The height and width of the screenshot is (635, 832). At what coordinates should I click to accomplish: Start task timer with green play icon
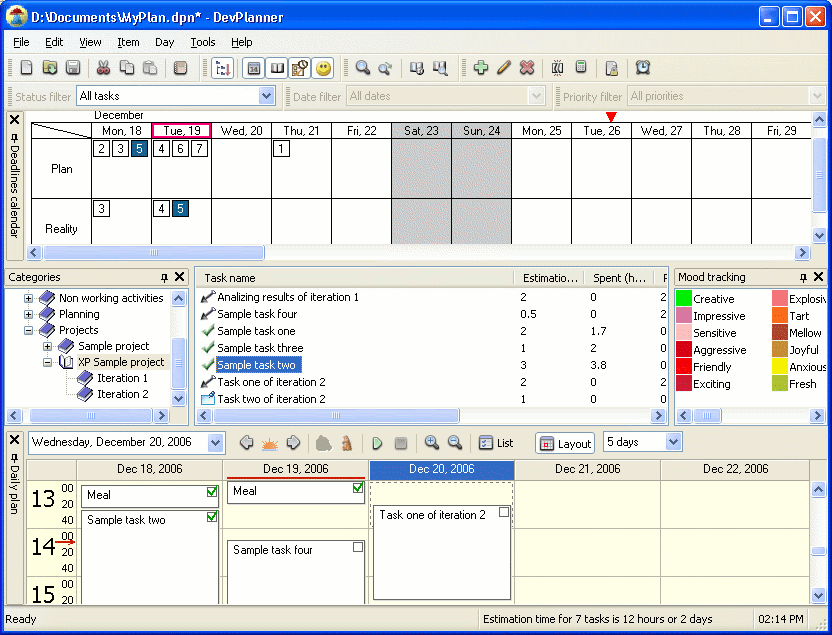click(x=377, y=443)
